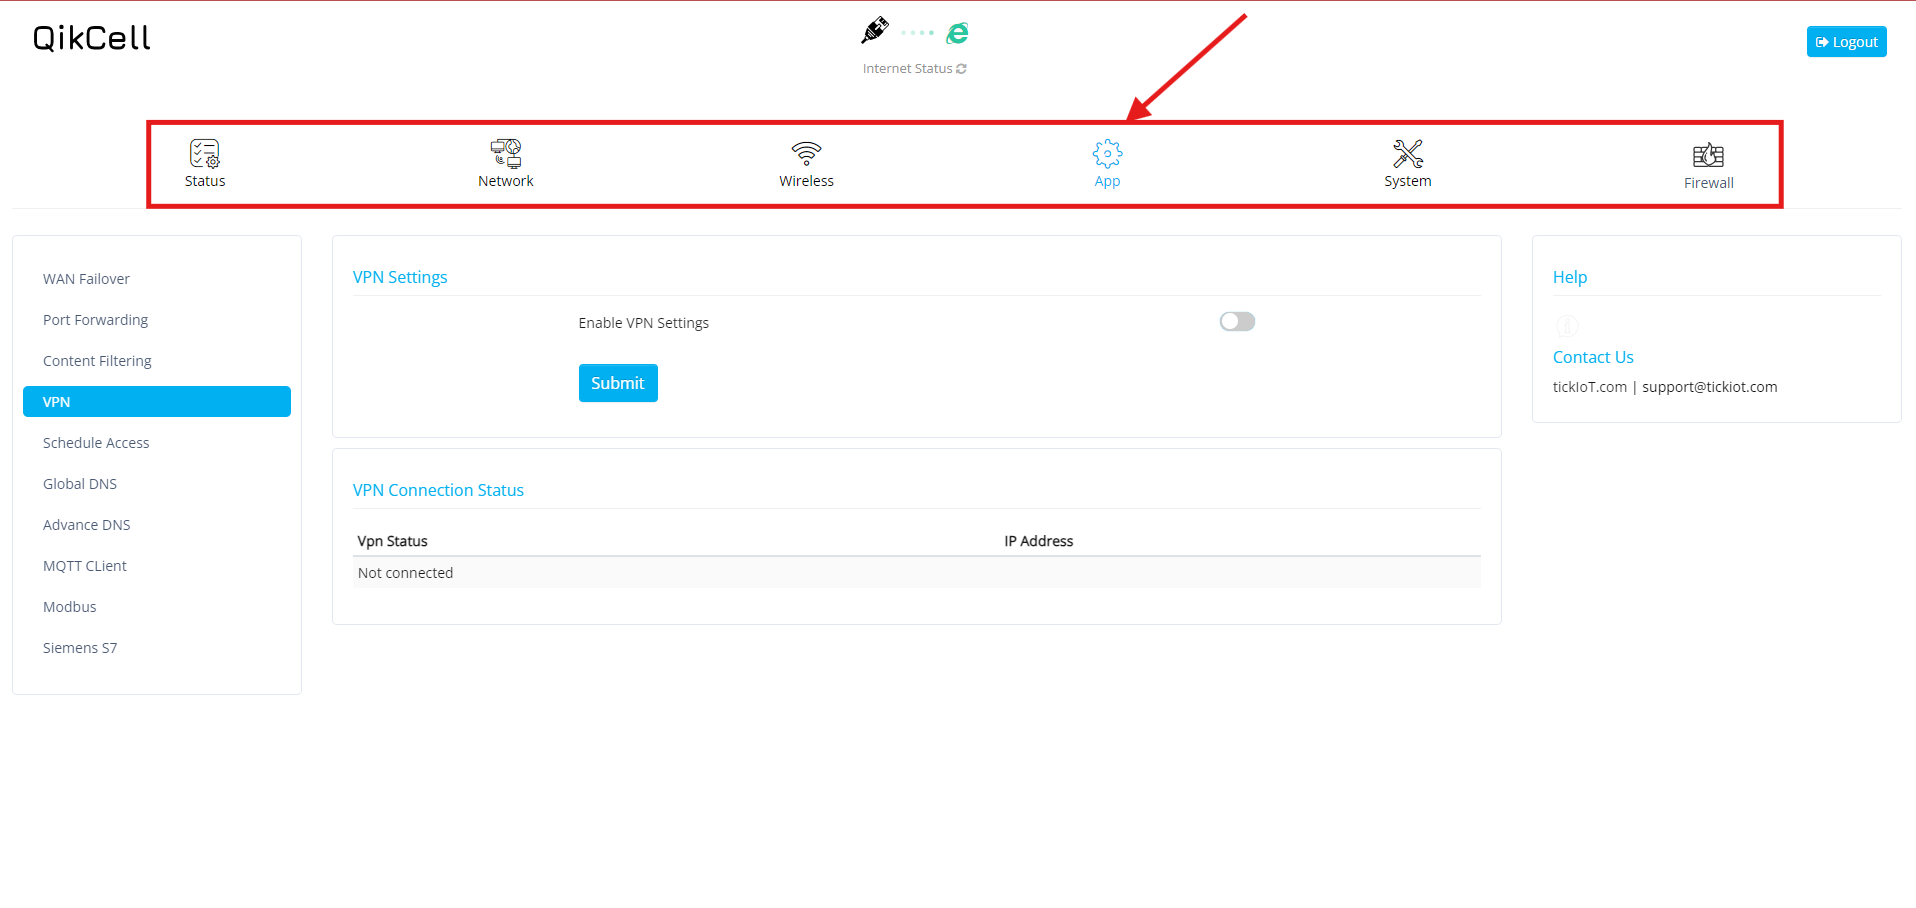Open Port Forwarding in the sidebar
The width and height of the screenshot is (1916, 908).
tap(157, 320)
